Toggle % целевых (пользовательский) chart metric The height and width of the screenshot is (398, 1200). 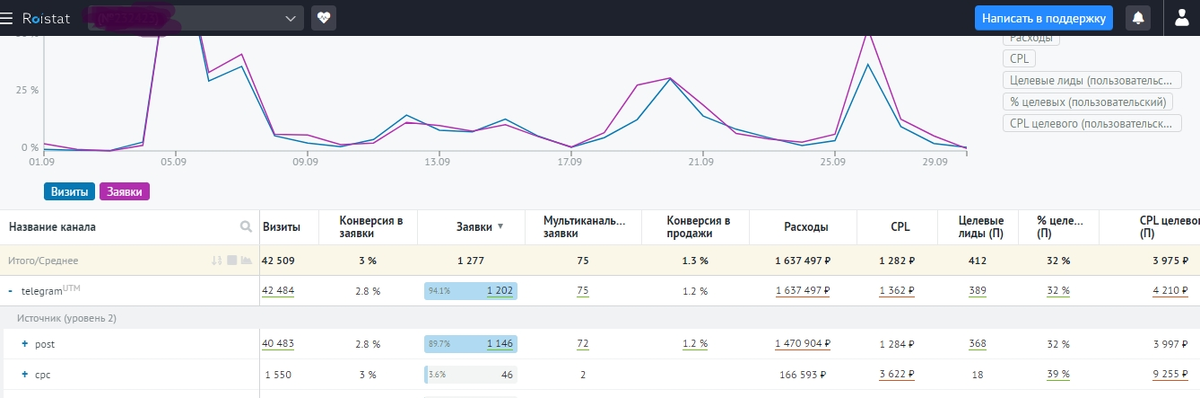[1087, 101]
